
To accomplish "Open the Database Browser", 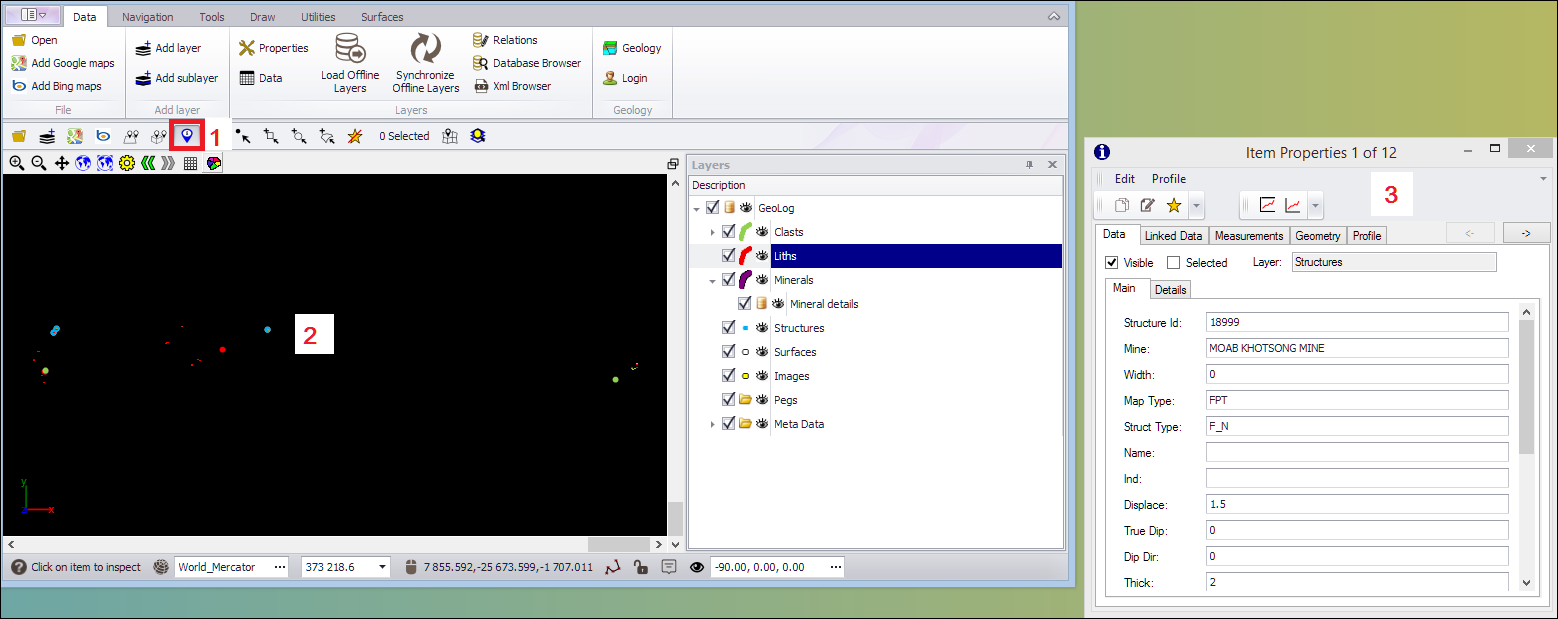I will click(527, 63).
